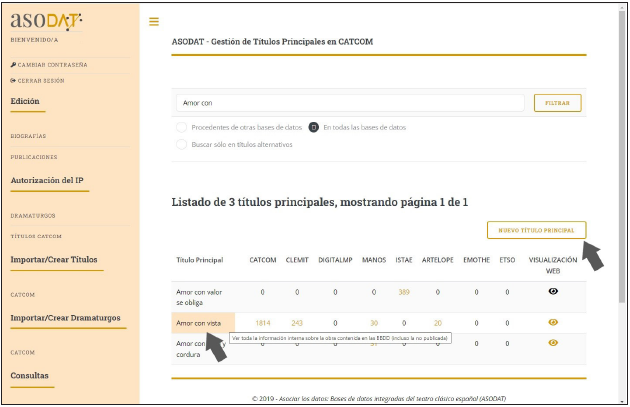The width and height of the screenshot is (630, 407).
Task: Click the 389 ISTAE record link
Action: 404,292
